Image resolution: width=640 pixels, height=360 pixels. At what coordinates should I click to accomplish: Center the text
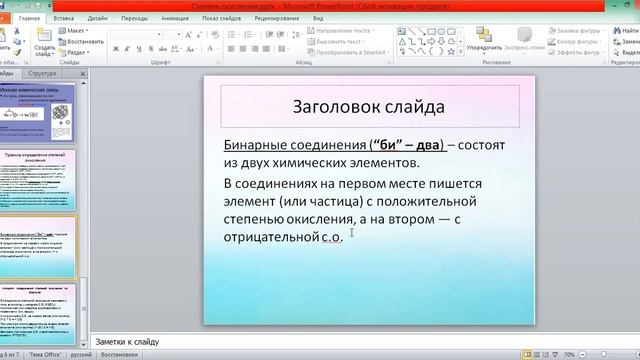pos(243,49)
